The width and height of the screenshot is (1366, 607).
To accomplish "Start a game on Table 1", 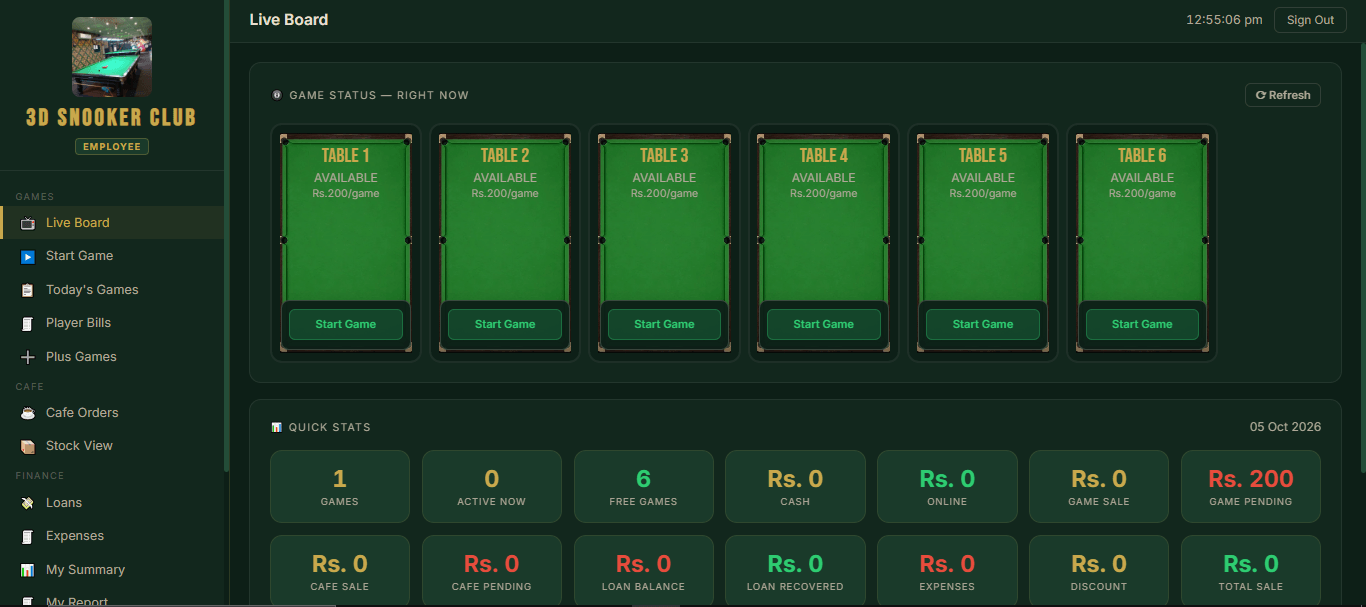I will [346, 324].
